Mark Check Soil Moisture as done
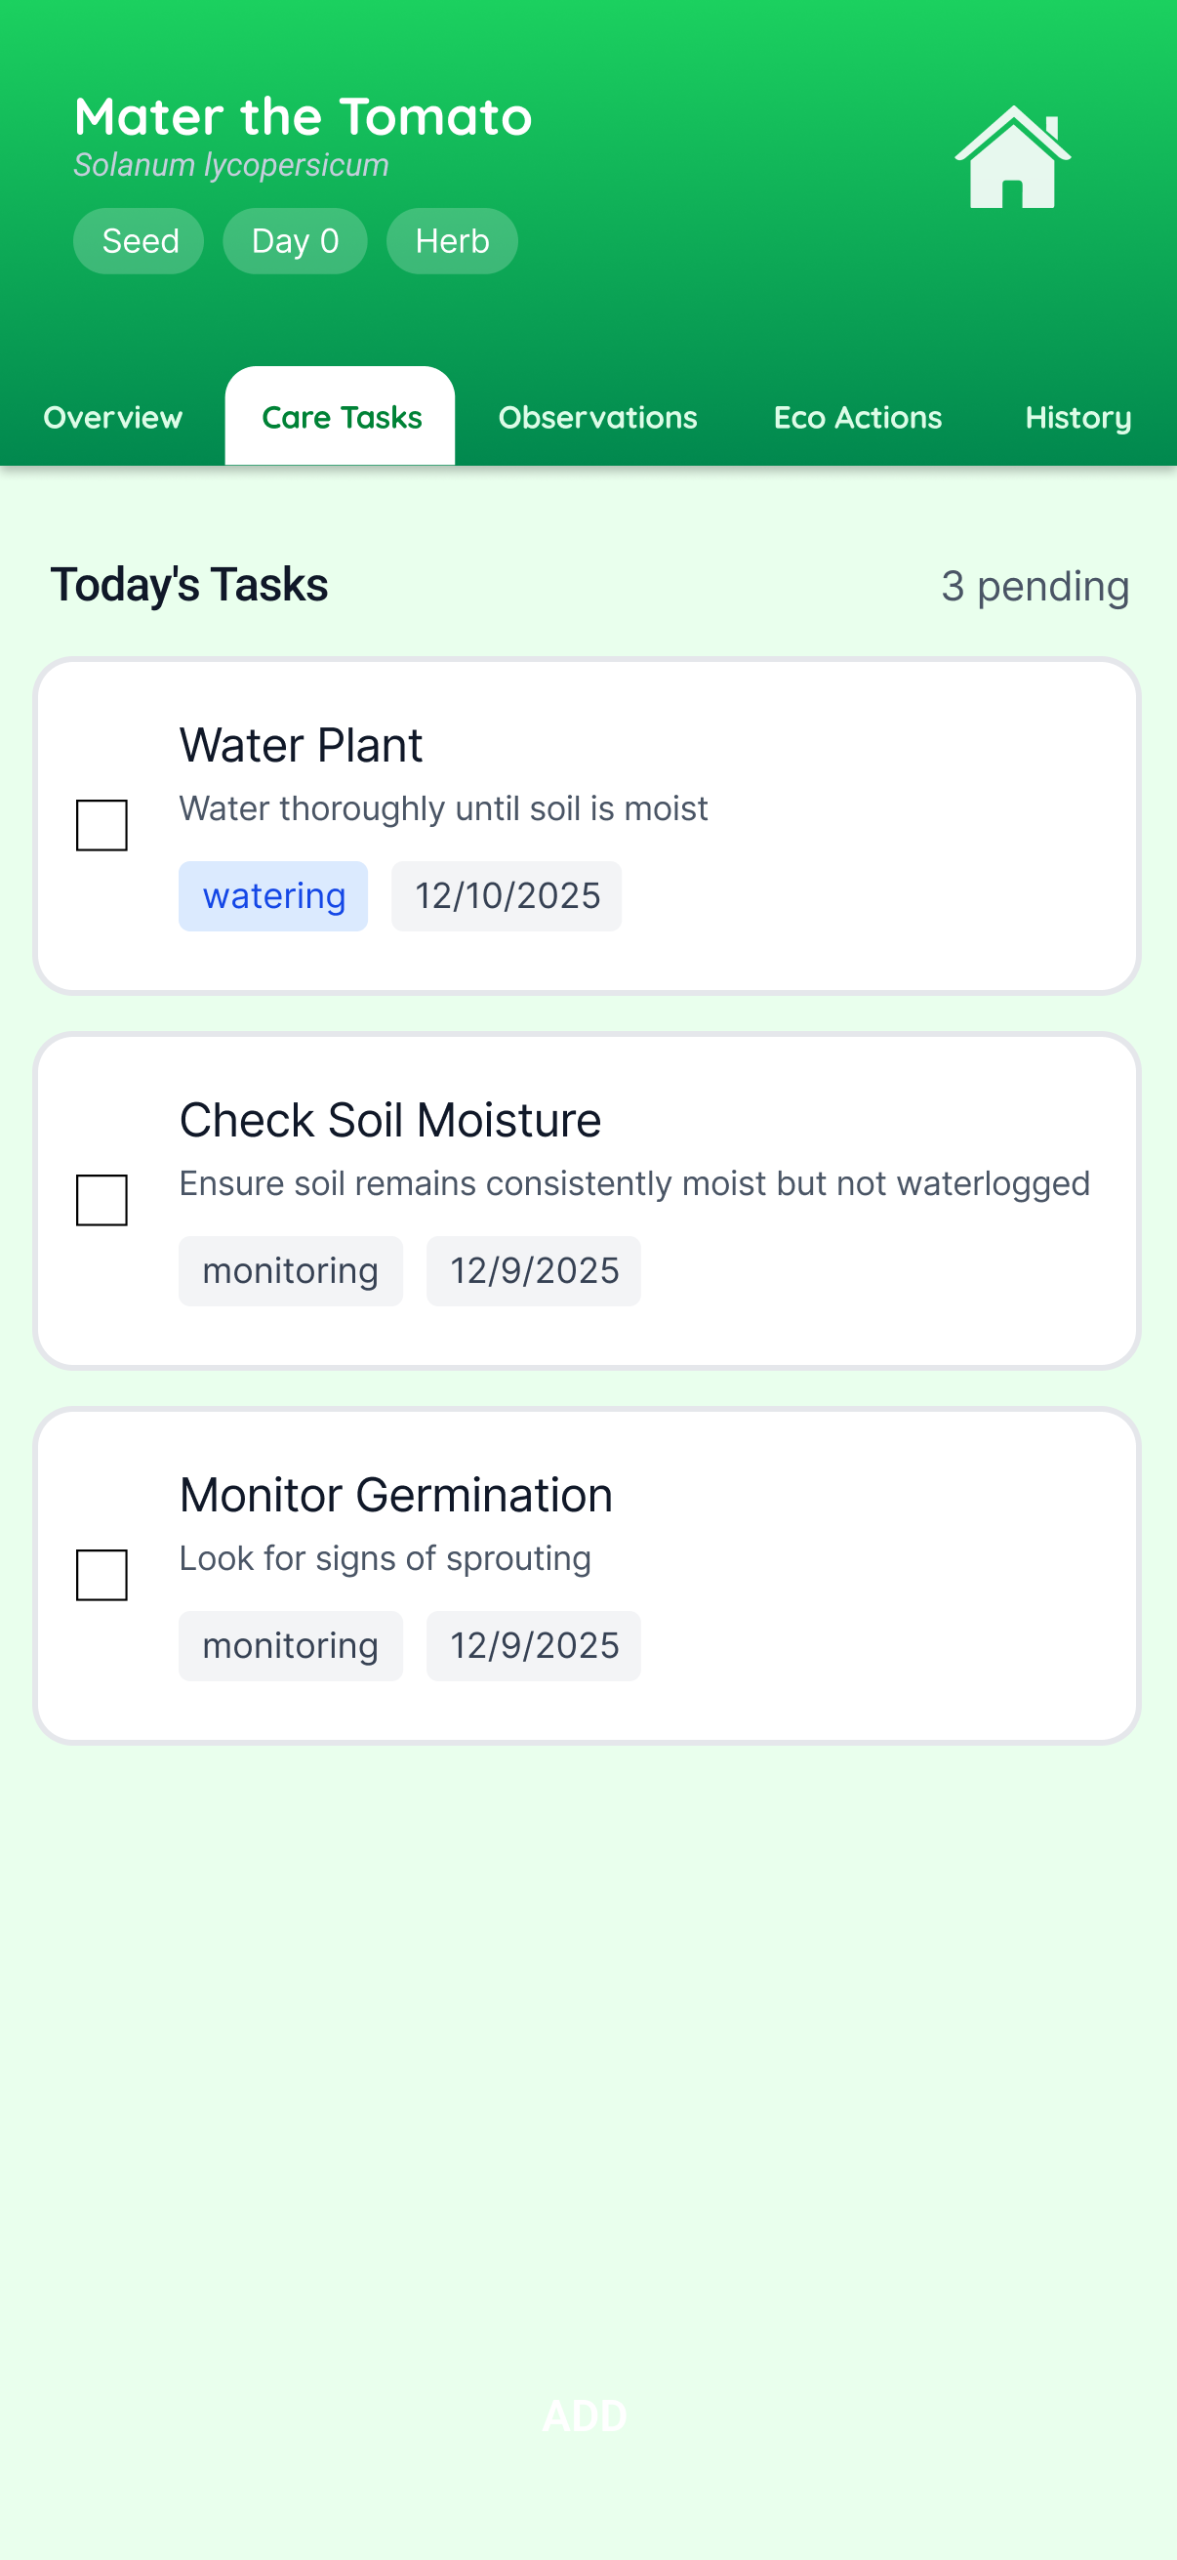1177x2560 pixels. 102,1200
